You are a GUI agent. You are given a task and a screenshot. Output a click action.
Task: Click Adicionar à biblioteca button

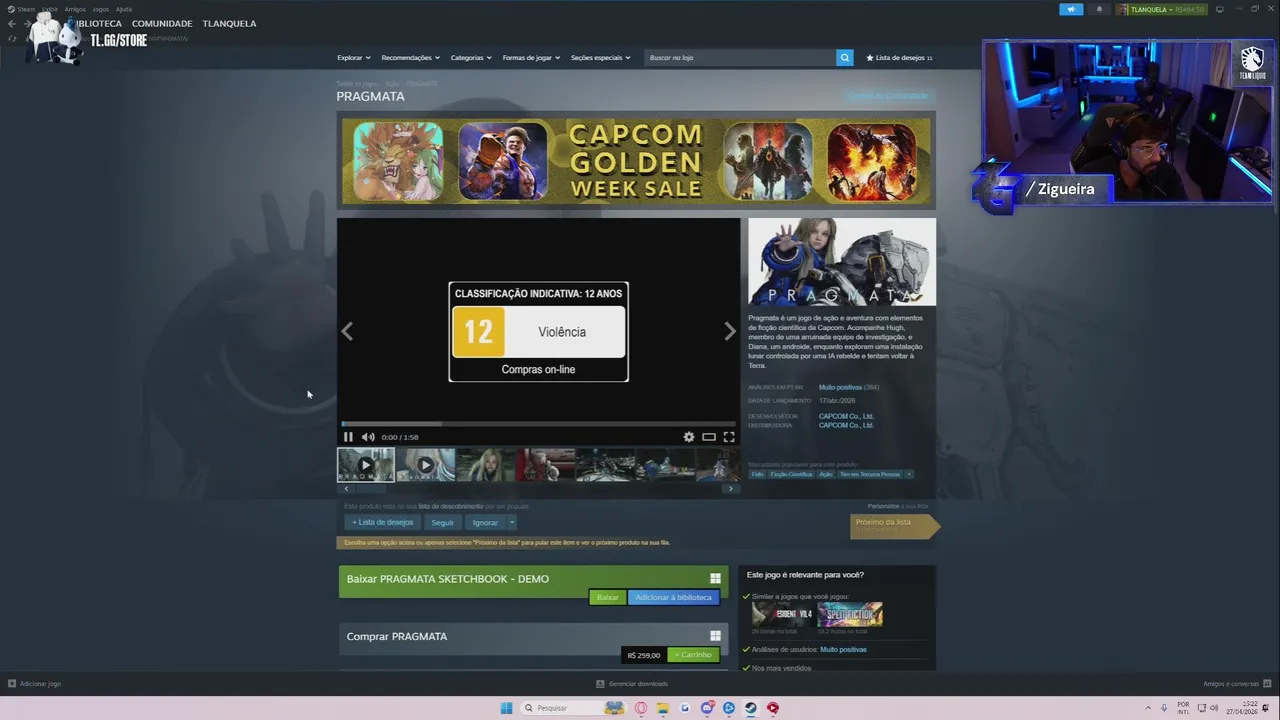674,597
